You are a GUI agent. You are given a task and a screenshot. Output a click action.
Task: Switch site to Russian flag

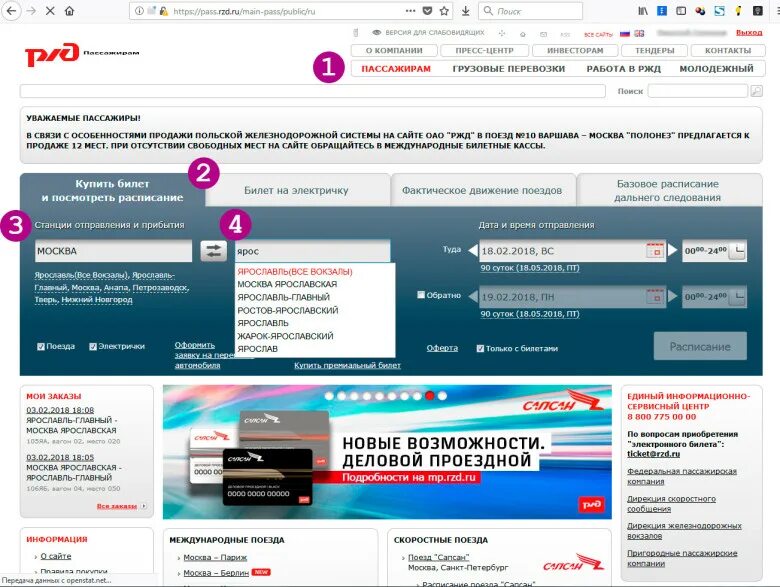click(x=625, y=33)
